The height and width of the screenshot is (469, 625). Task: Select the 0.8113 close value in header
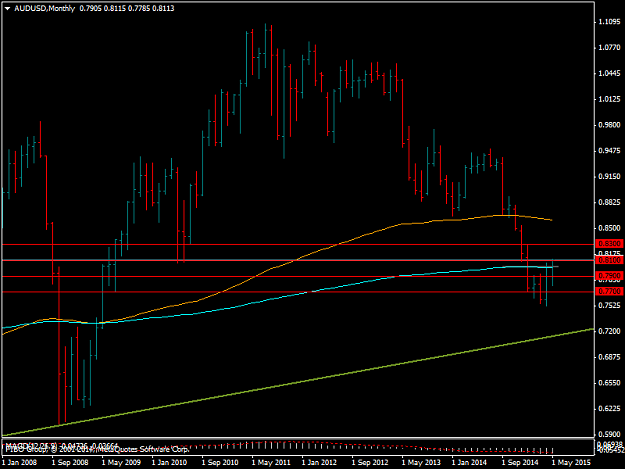point(163,8)
